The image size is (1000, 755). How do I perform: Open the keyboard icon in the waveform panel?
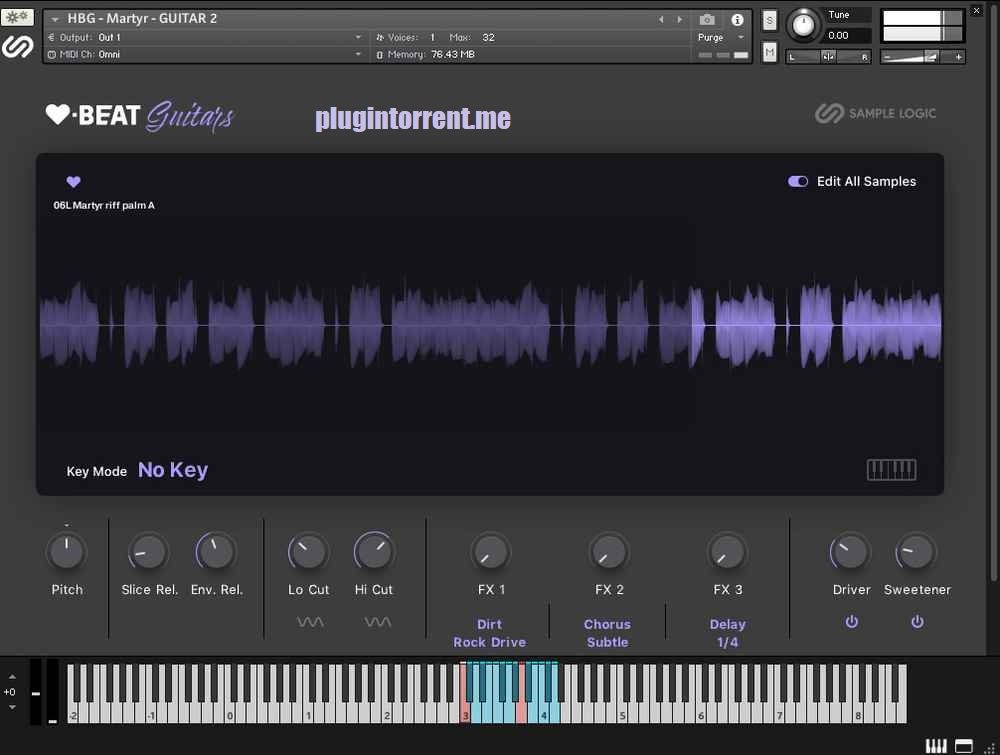coord(892,470)
